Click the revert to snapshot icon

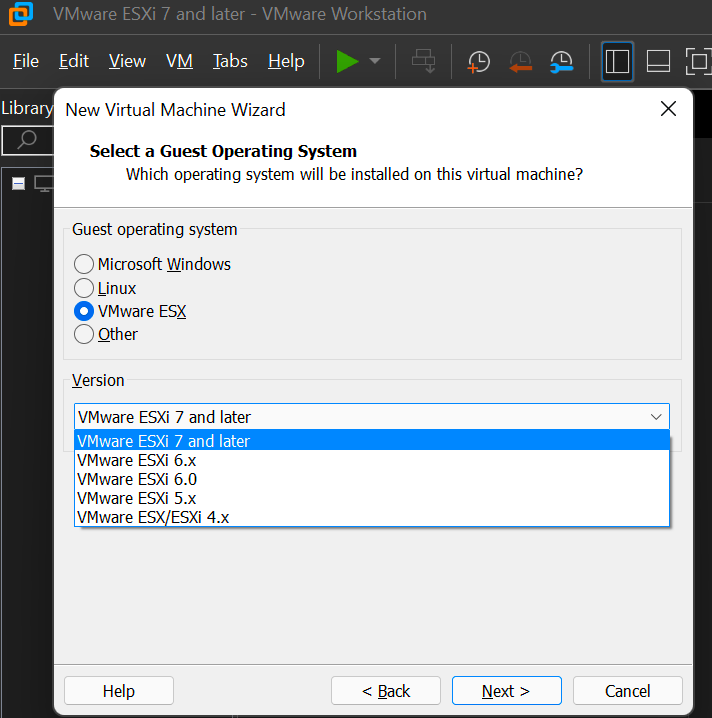[521, 61]
